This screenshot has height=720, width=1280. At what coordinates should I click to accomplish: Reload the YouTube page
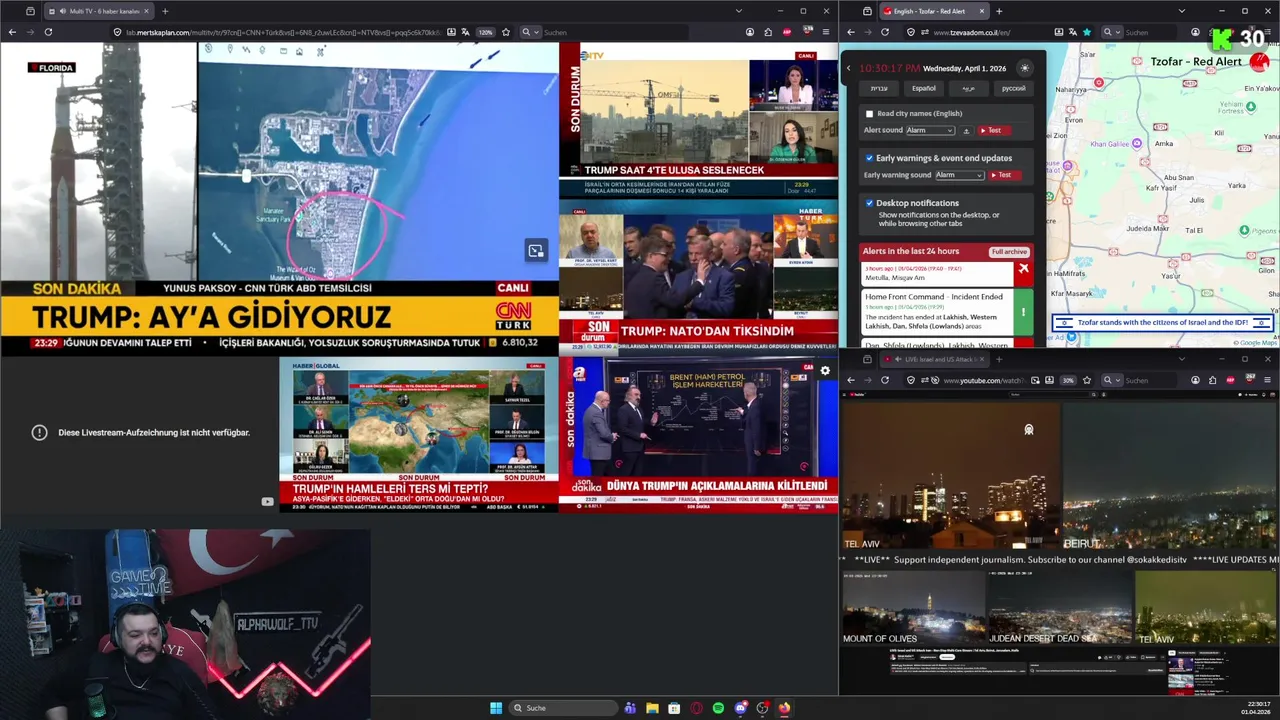point(884,380)
